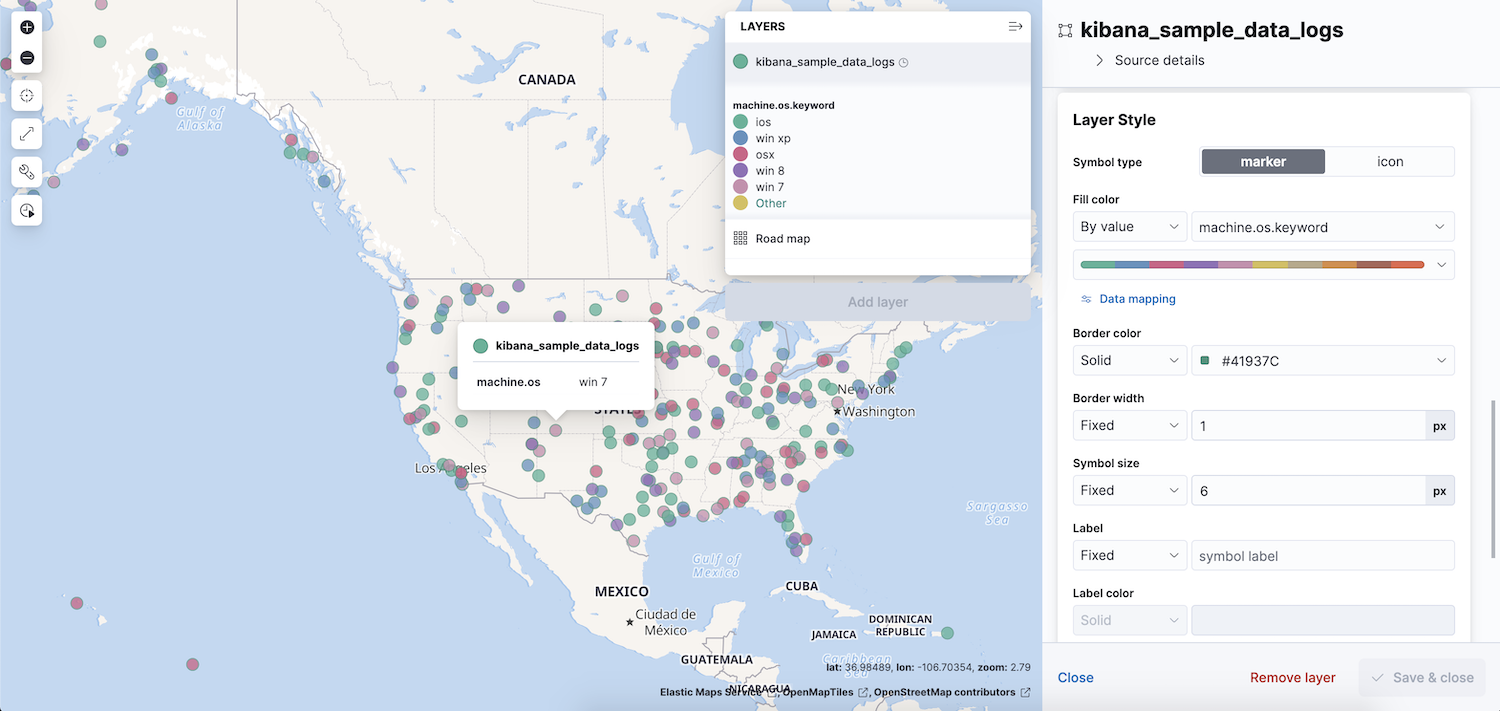Viewport: 1500px width, 711px height.
Task: Click the Symbol size value field
Action: click(1306, 490)
